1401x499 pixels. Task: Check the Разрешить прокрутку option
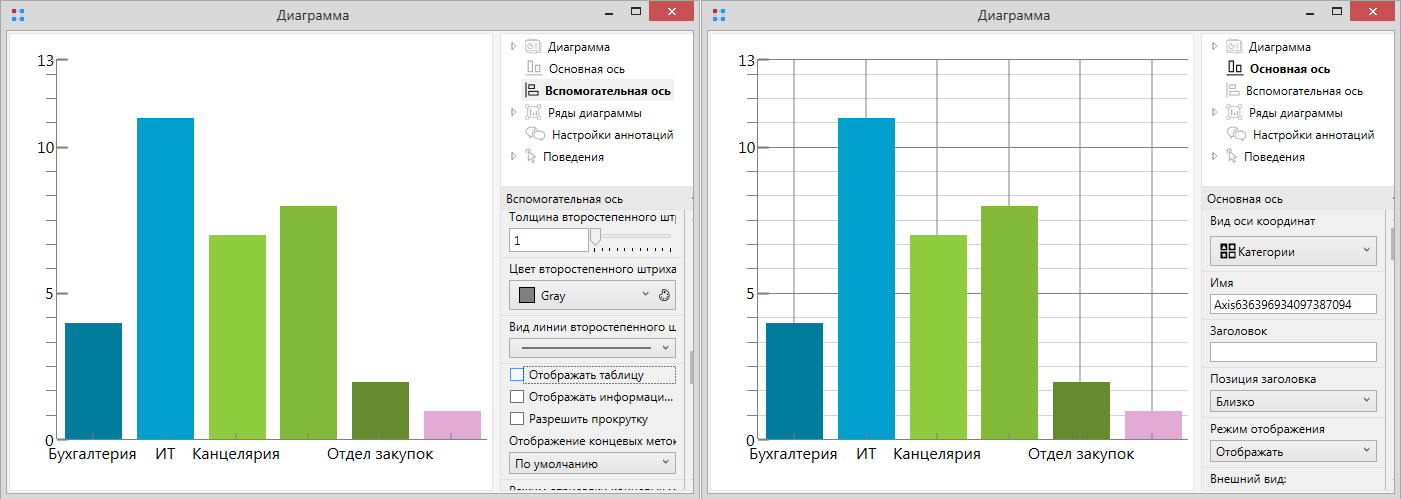[x=517, y=419]
